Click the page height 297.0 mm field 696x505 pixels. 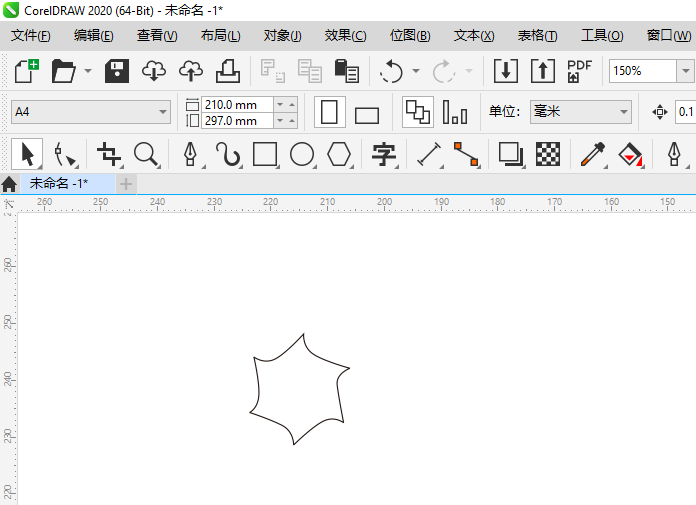pyautogui.click(x=237, y=121)
